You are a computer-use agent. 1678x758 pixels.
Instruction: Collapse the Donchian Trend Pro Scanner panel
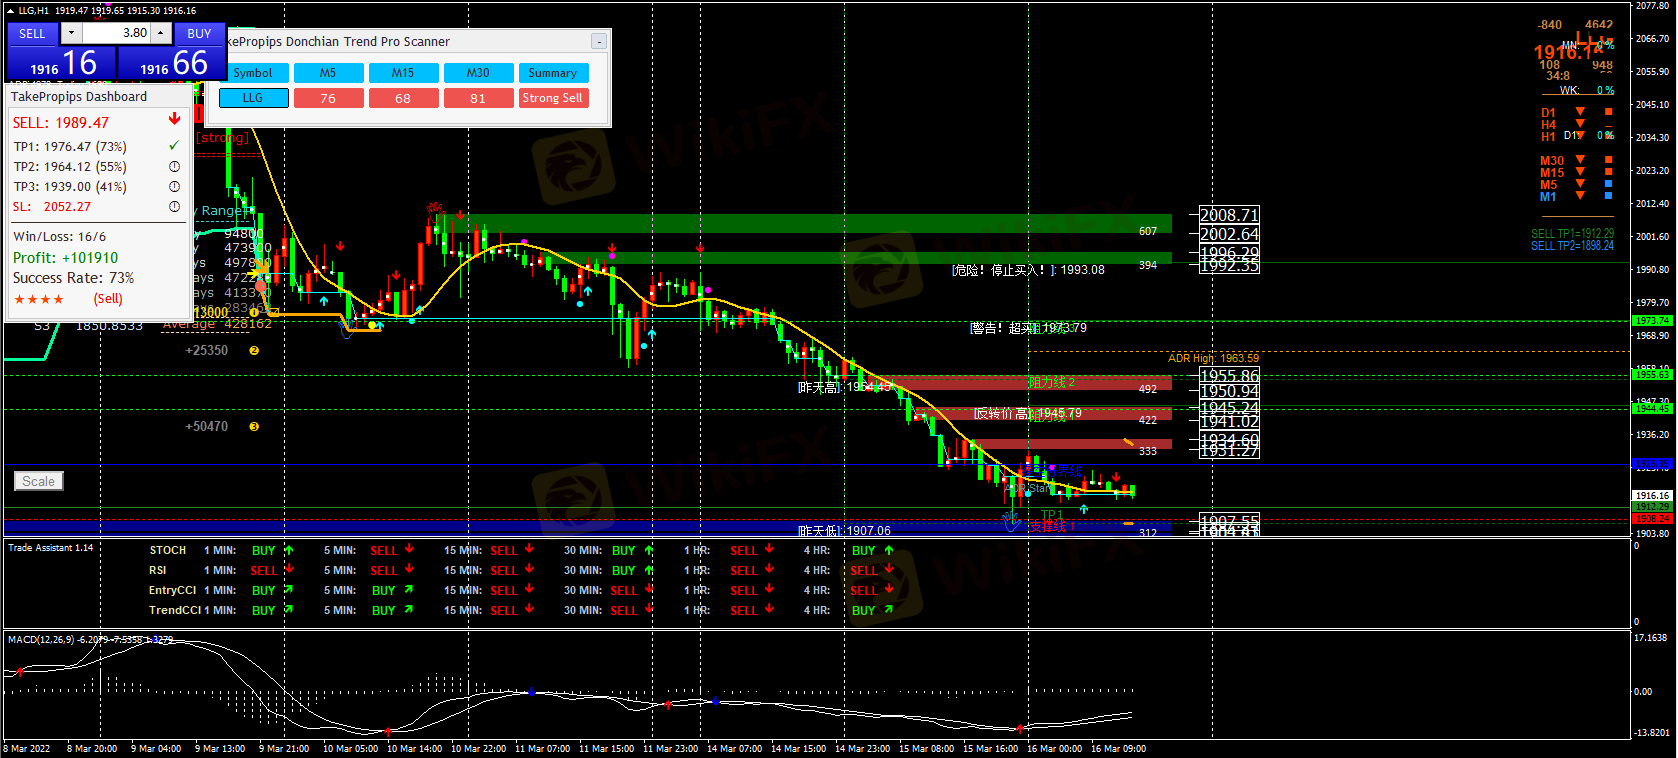click(598, 42)
